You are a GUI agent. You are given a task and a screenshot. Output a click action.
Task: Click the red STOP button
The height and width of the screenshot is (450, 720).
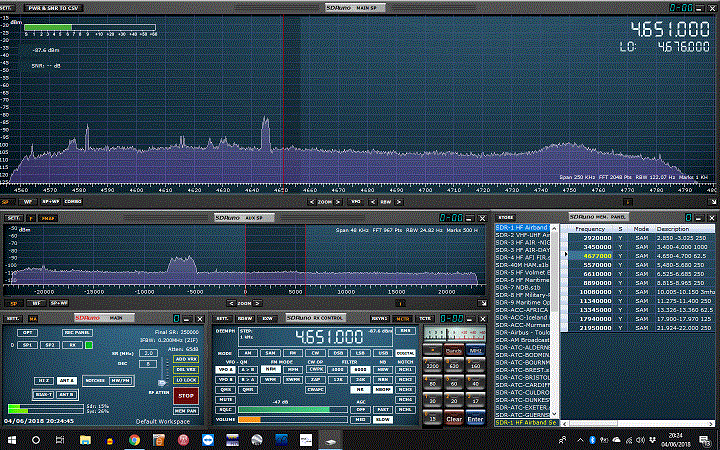point(186,395)
